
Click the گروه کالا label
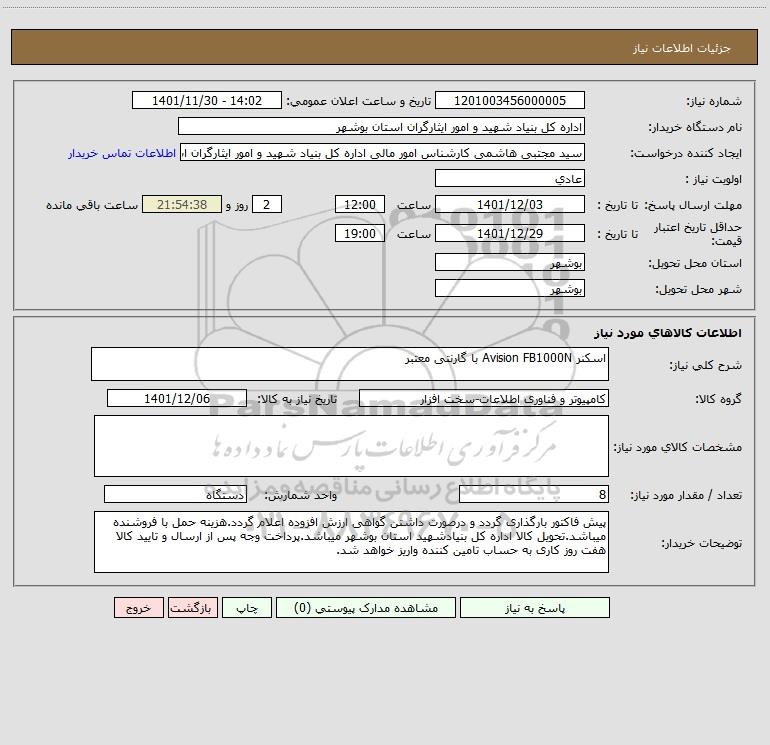click(x=719, y=399)
